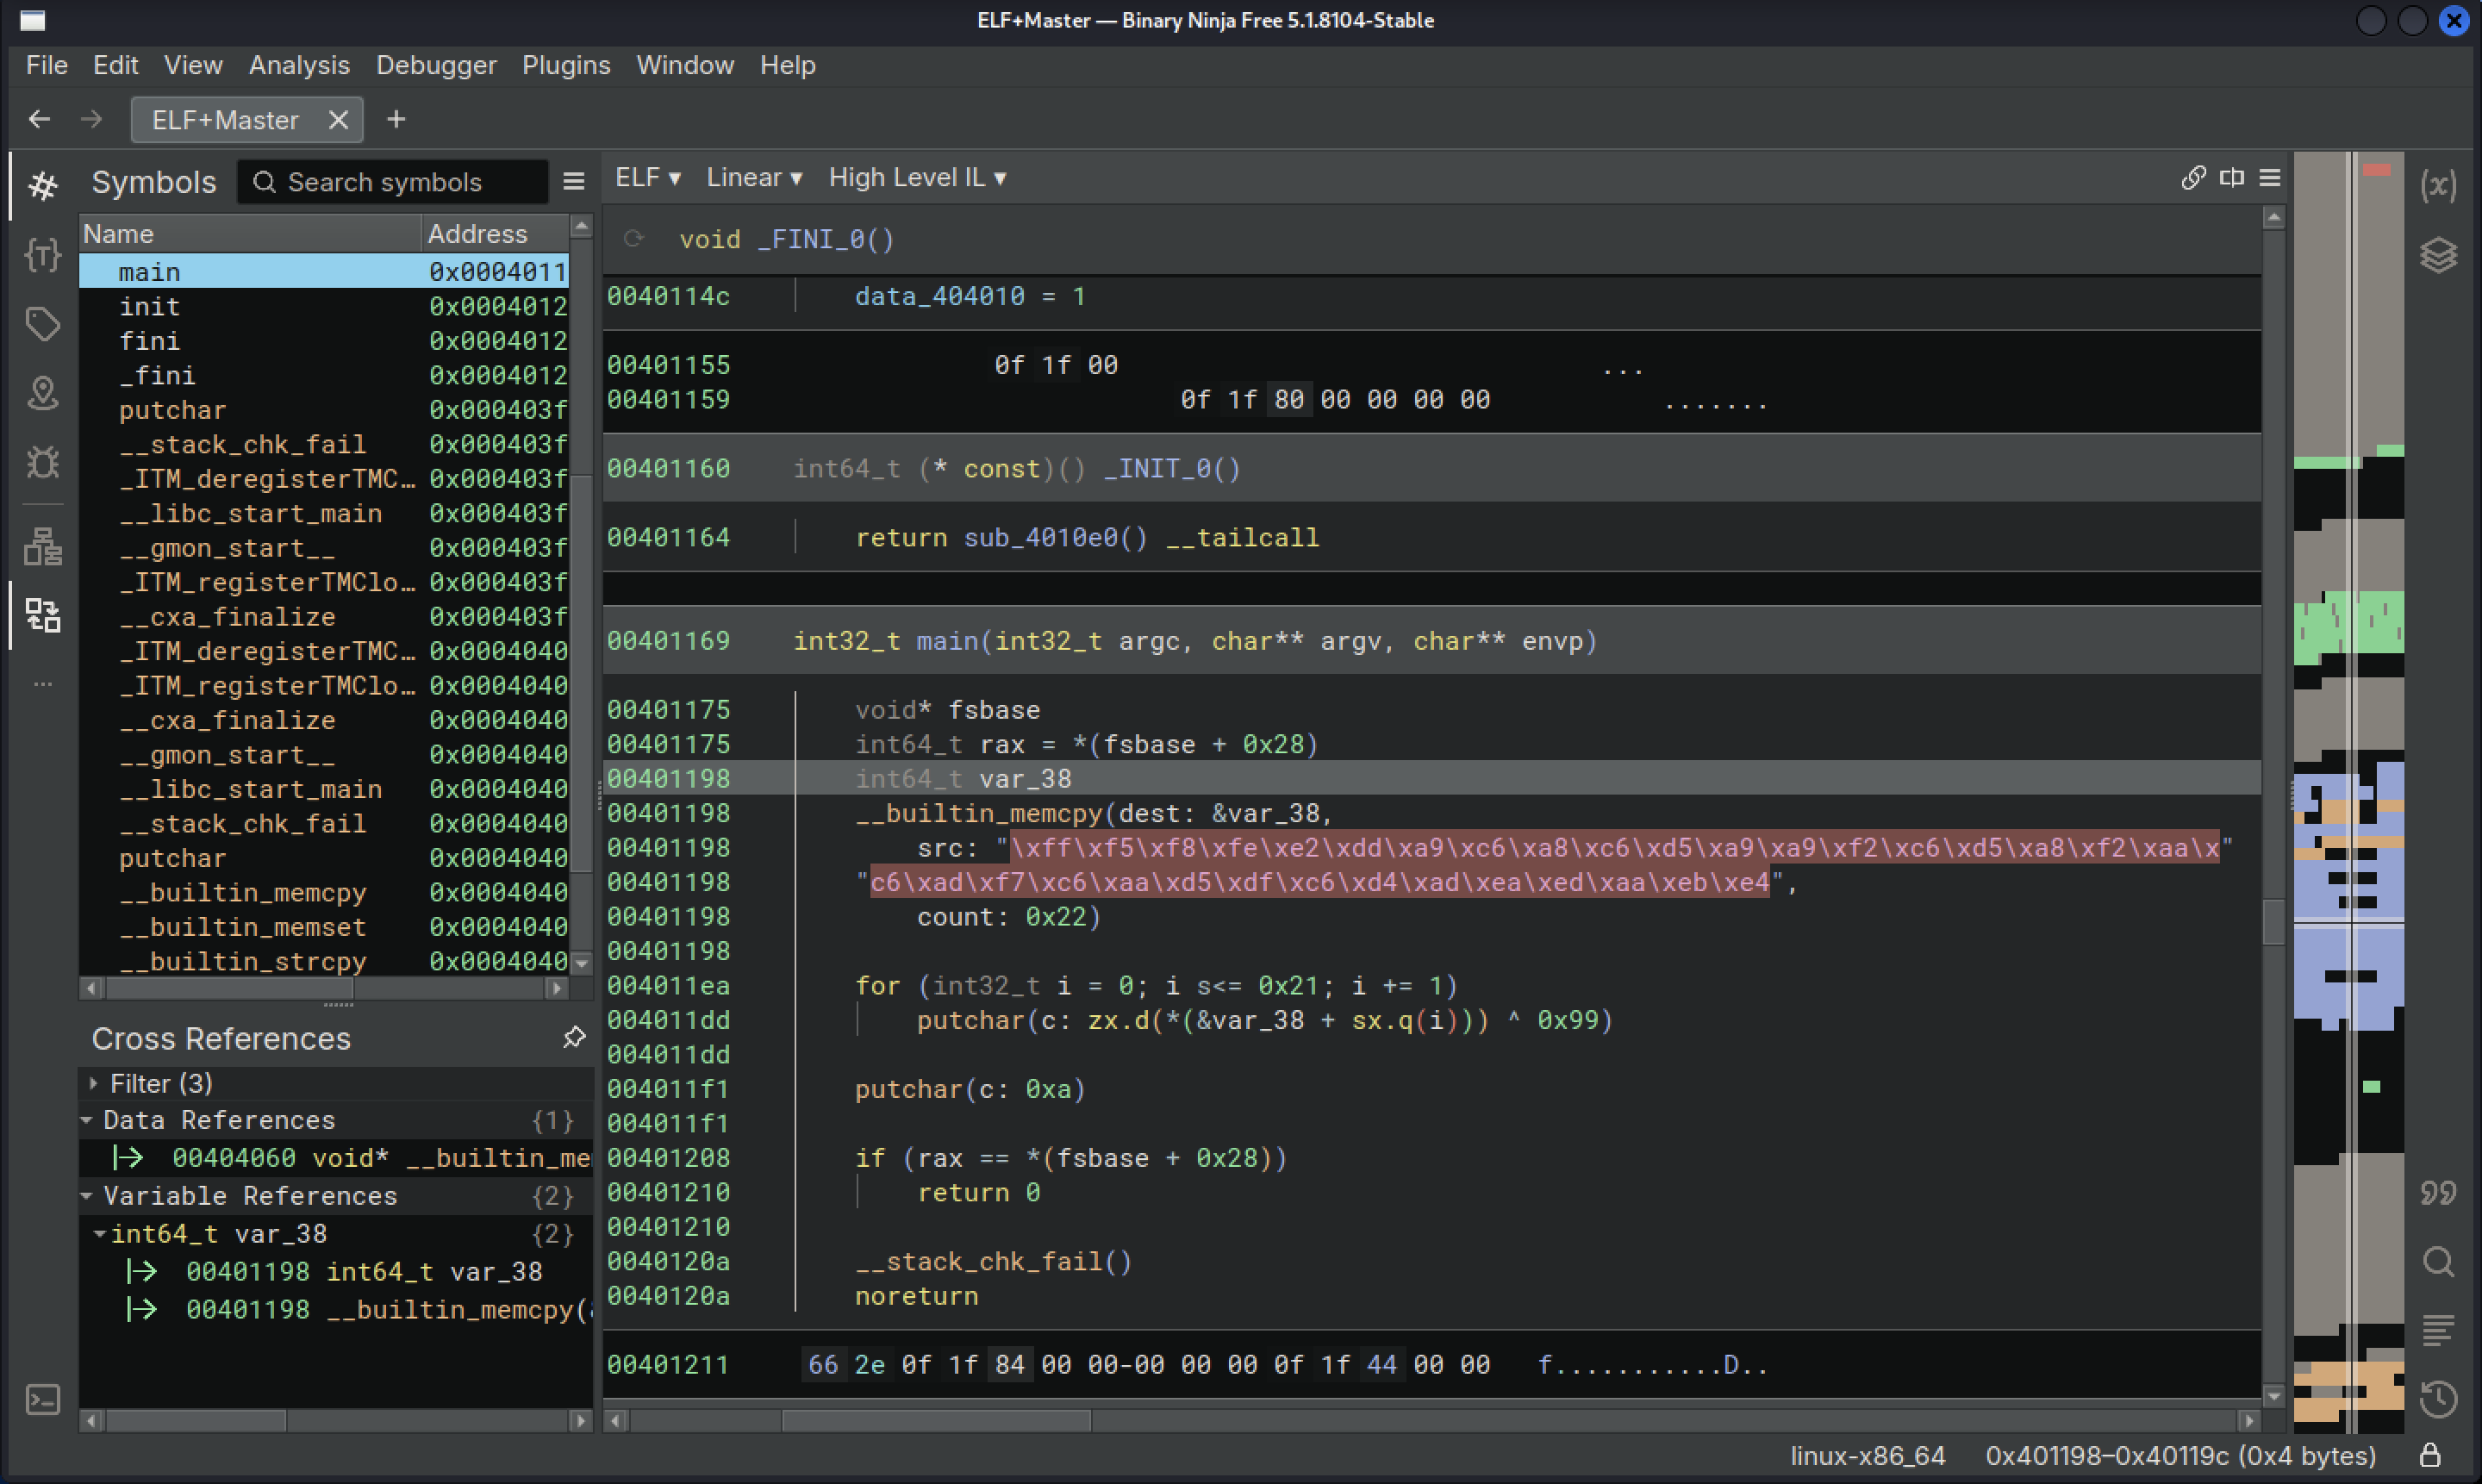Open the Symbols panel hamburger menu
The width and height of the screenshot is (2482, 1484).
tap(573, 181)
